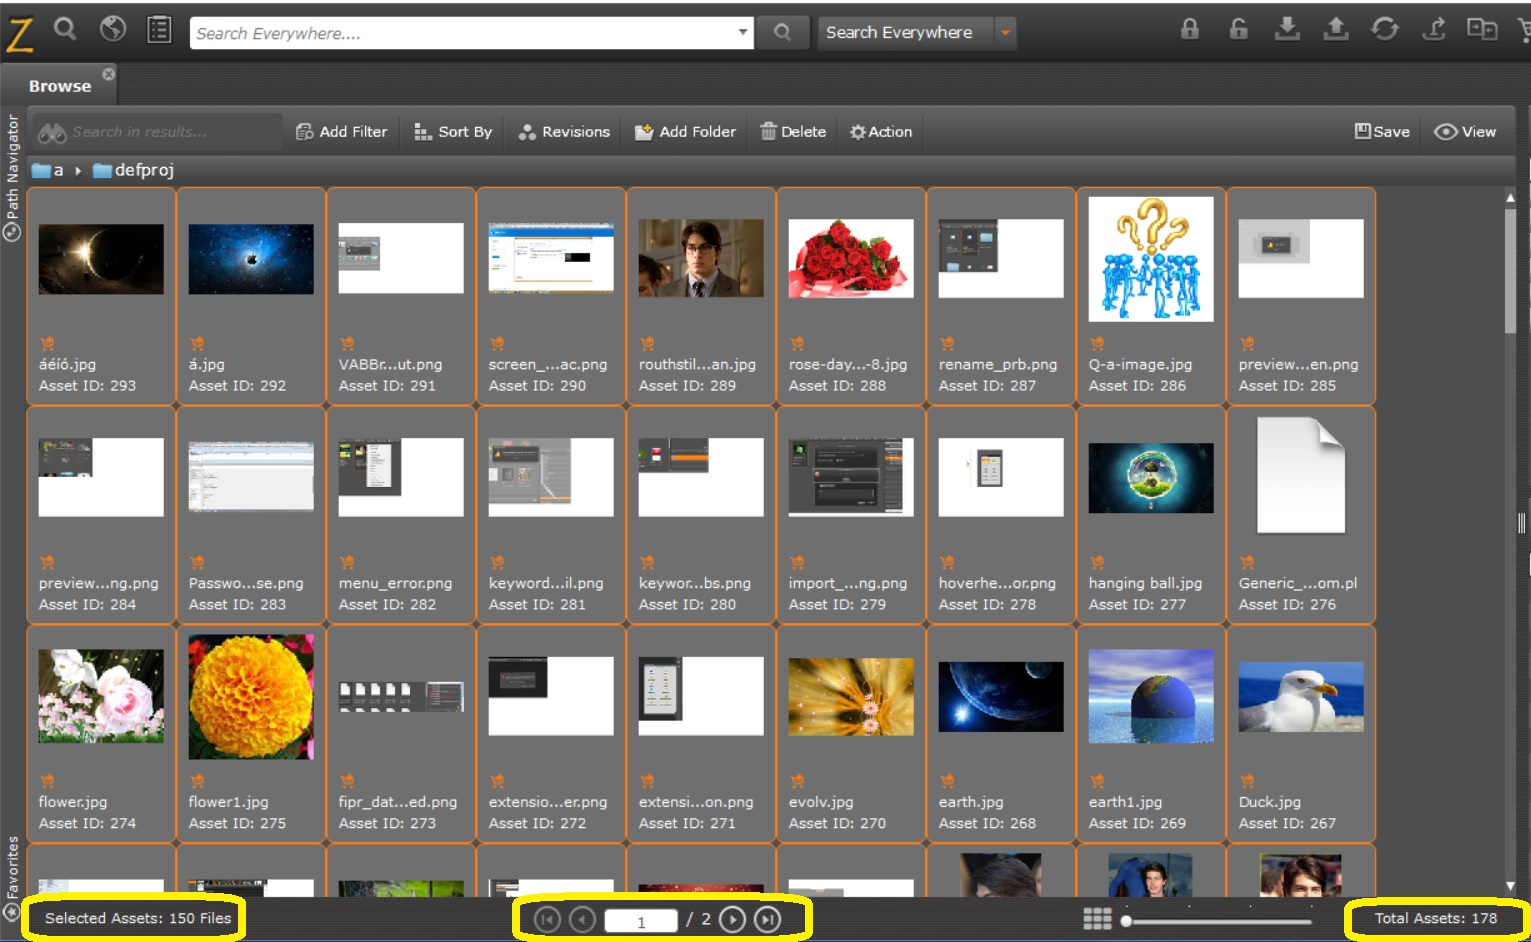Click the cart icon on Passwo...se.png

tap(197, 562)
